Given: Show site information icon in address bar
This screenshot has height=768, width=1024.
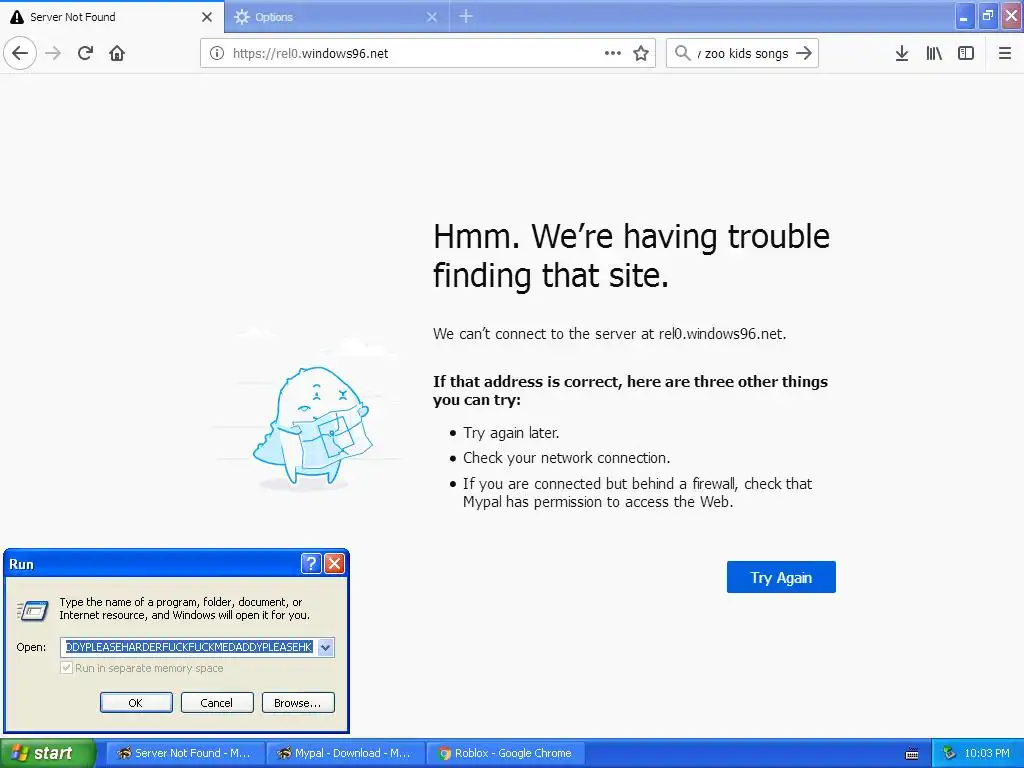Looking at the screenshot, I should pyautogui.click(x=217, y=54).
